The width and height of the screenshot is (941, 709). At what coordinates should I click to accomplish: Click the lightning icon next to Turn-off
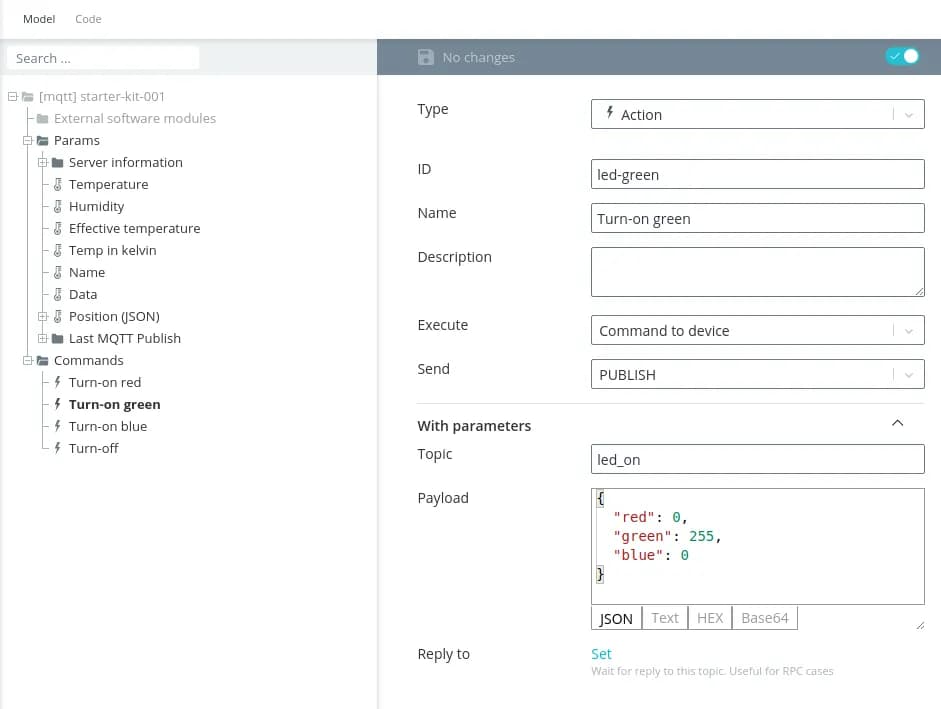tap(58, 449)
